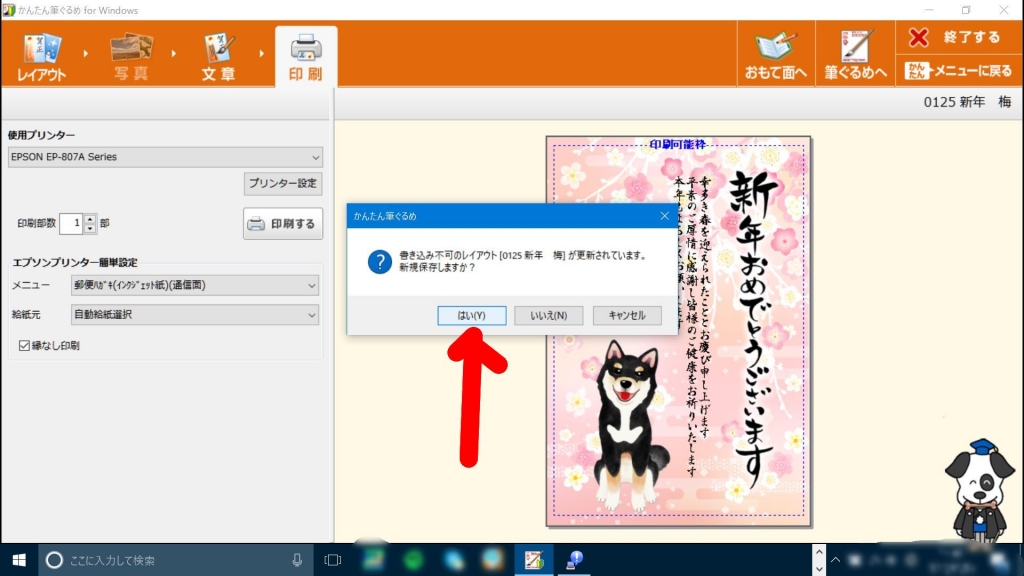1024x576 pixels.
Task: Click the 印刷する button
Action: point(283,224)
